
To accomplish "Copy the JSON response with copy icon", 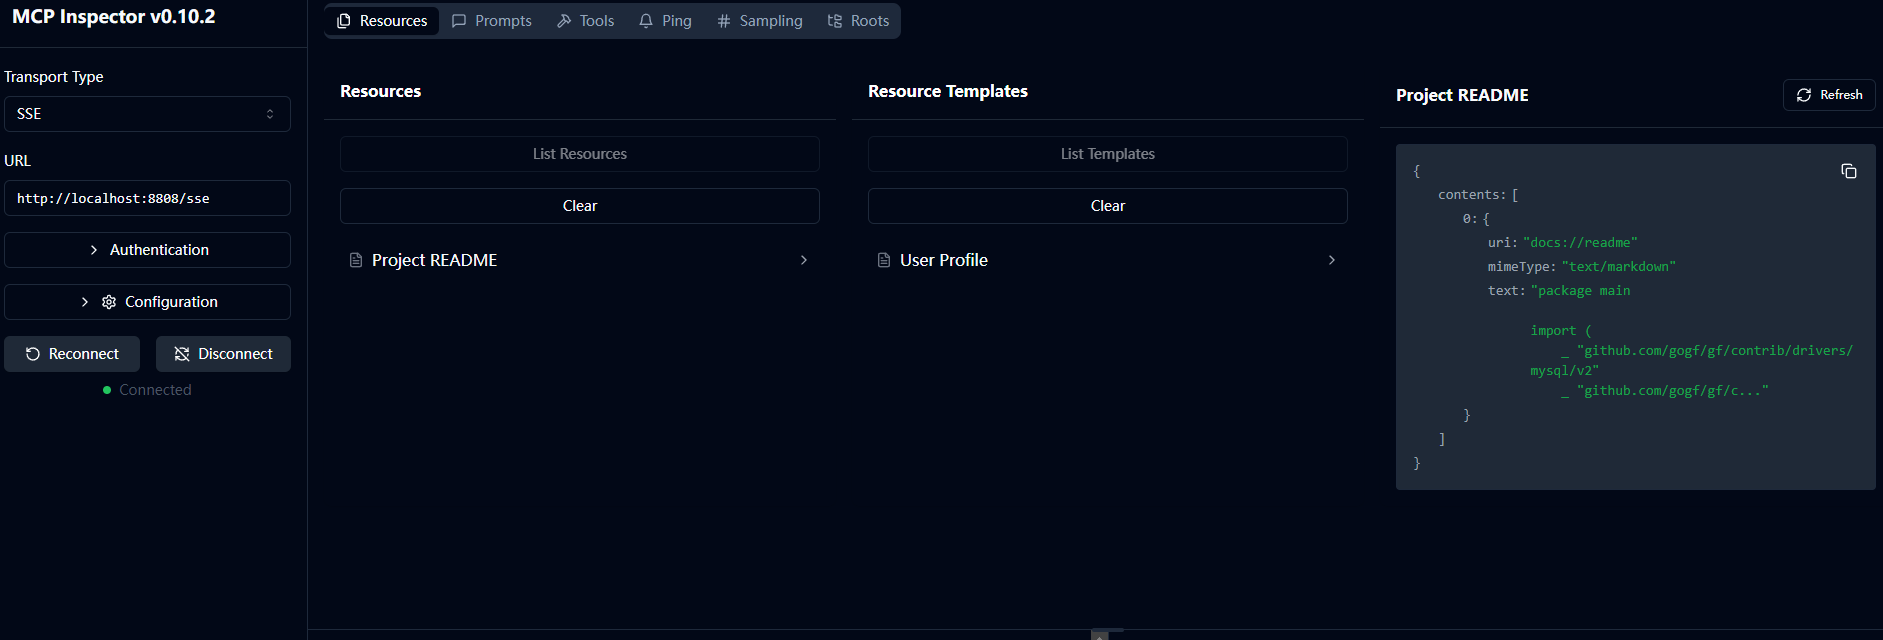I will point(1849,171).
